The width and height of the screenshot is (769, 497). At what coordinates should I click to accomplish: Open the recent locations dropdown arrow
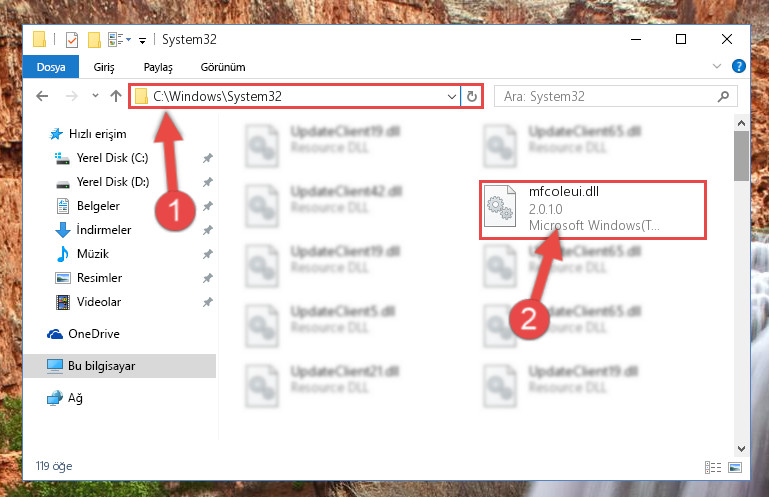pos(95,96)
